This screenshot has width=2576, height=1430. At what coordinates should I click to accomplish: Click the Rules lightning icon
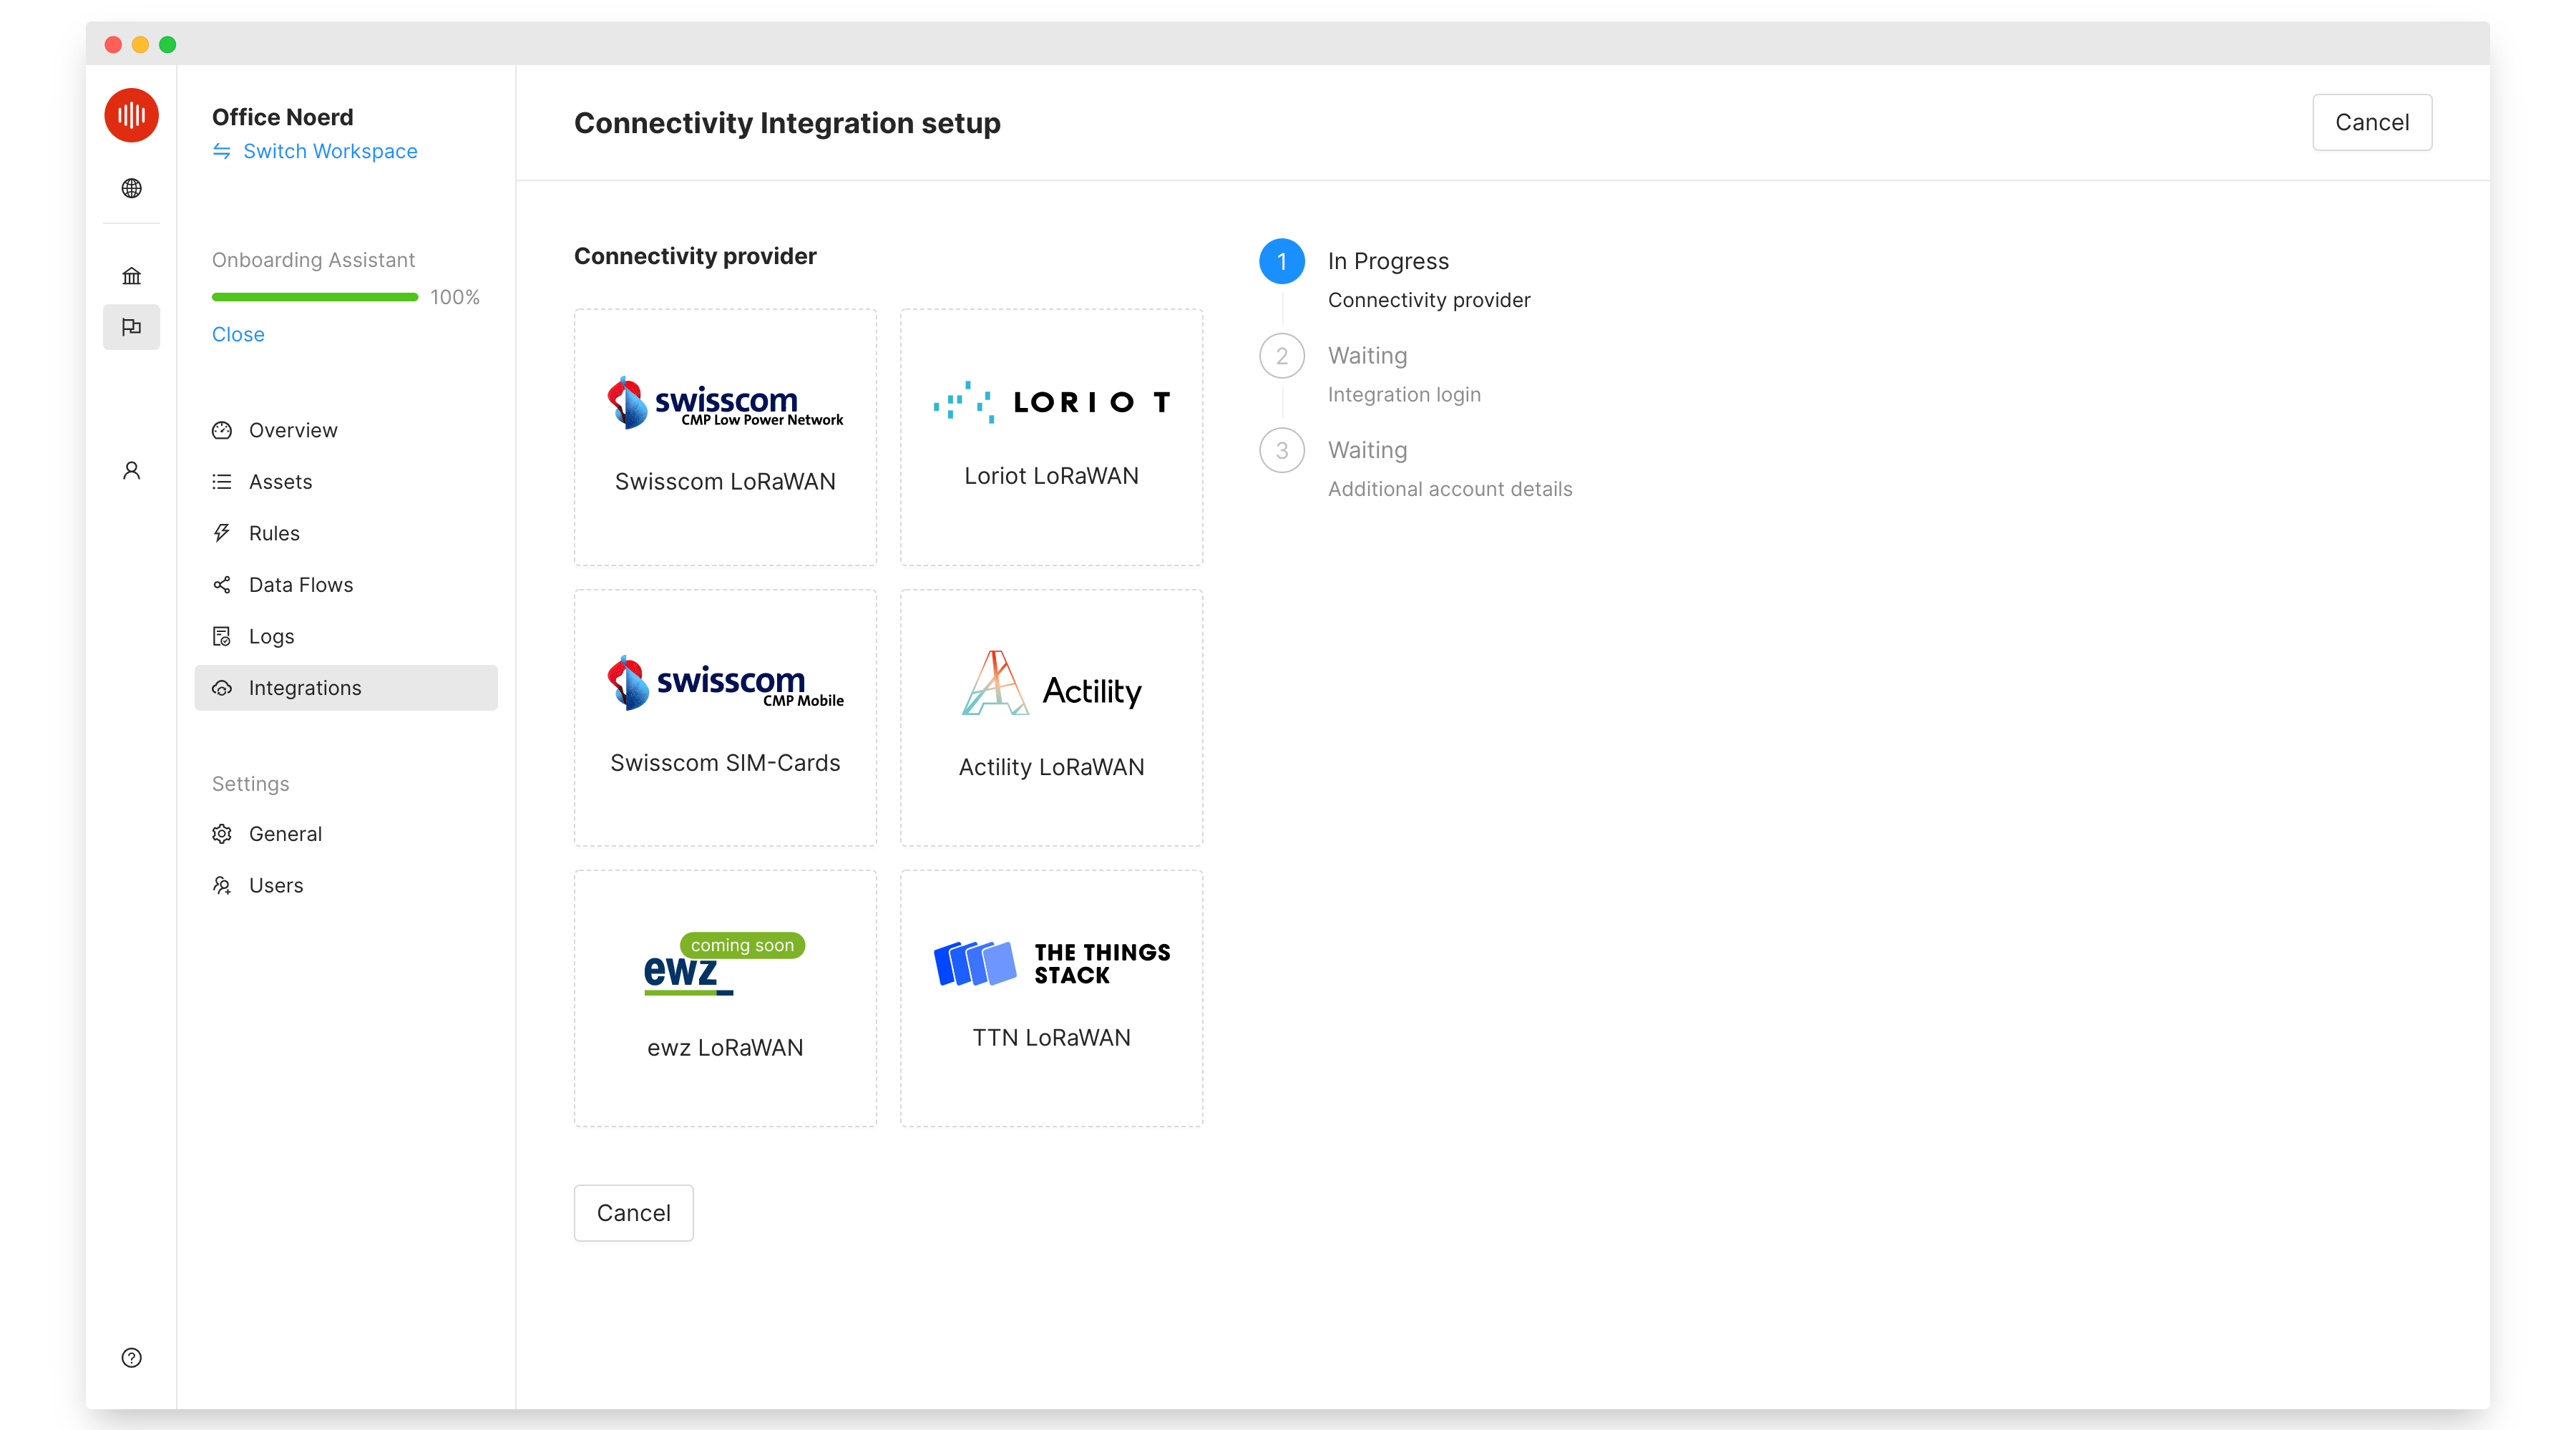coord(222,533)
